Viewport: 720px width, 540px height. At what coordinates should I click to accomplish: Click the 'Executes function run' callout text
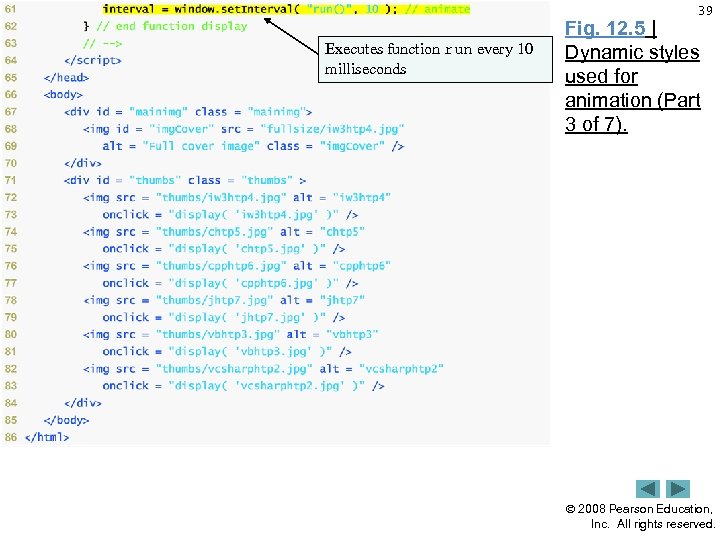[429, 59]
